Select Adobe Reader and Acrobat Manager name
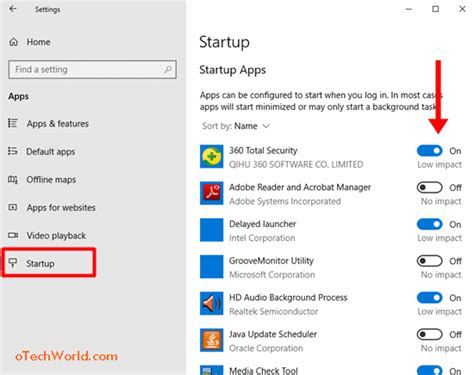Viewport: 474px width, 375px height. click(300, 187)
